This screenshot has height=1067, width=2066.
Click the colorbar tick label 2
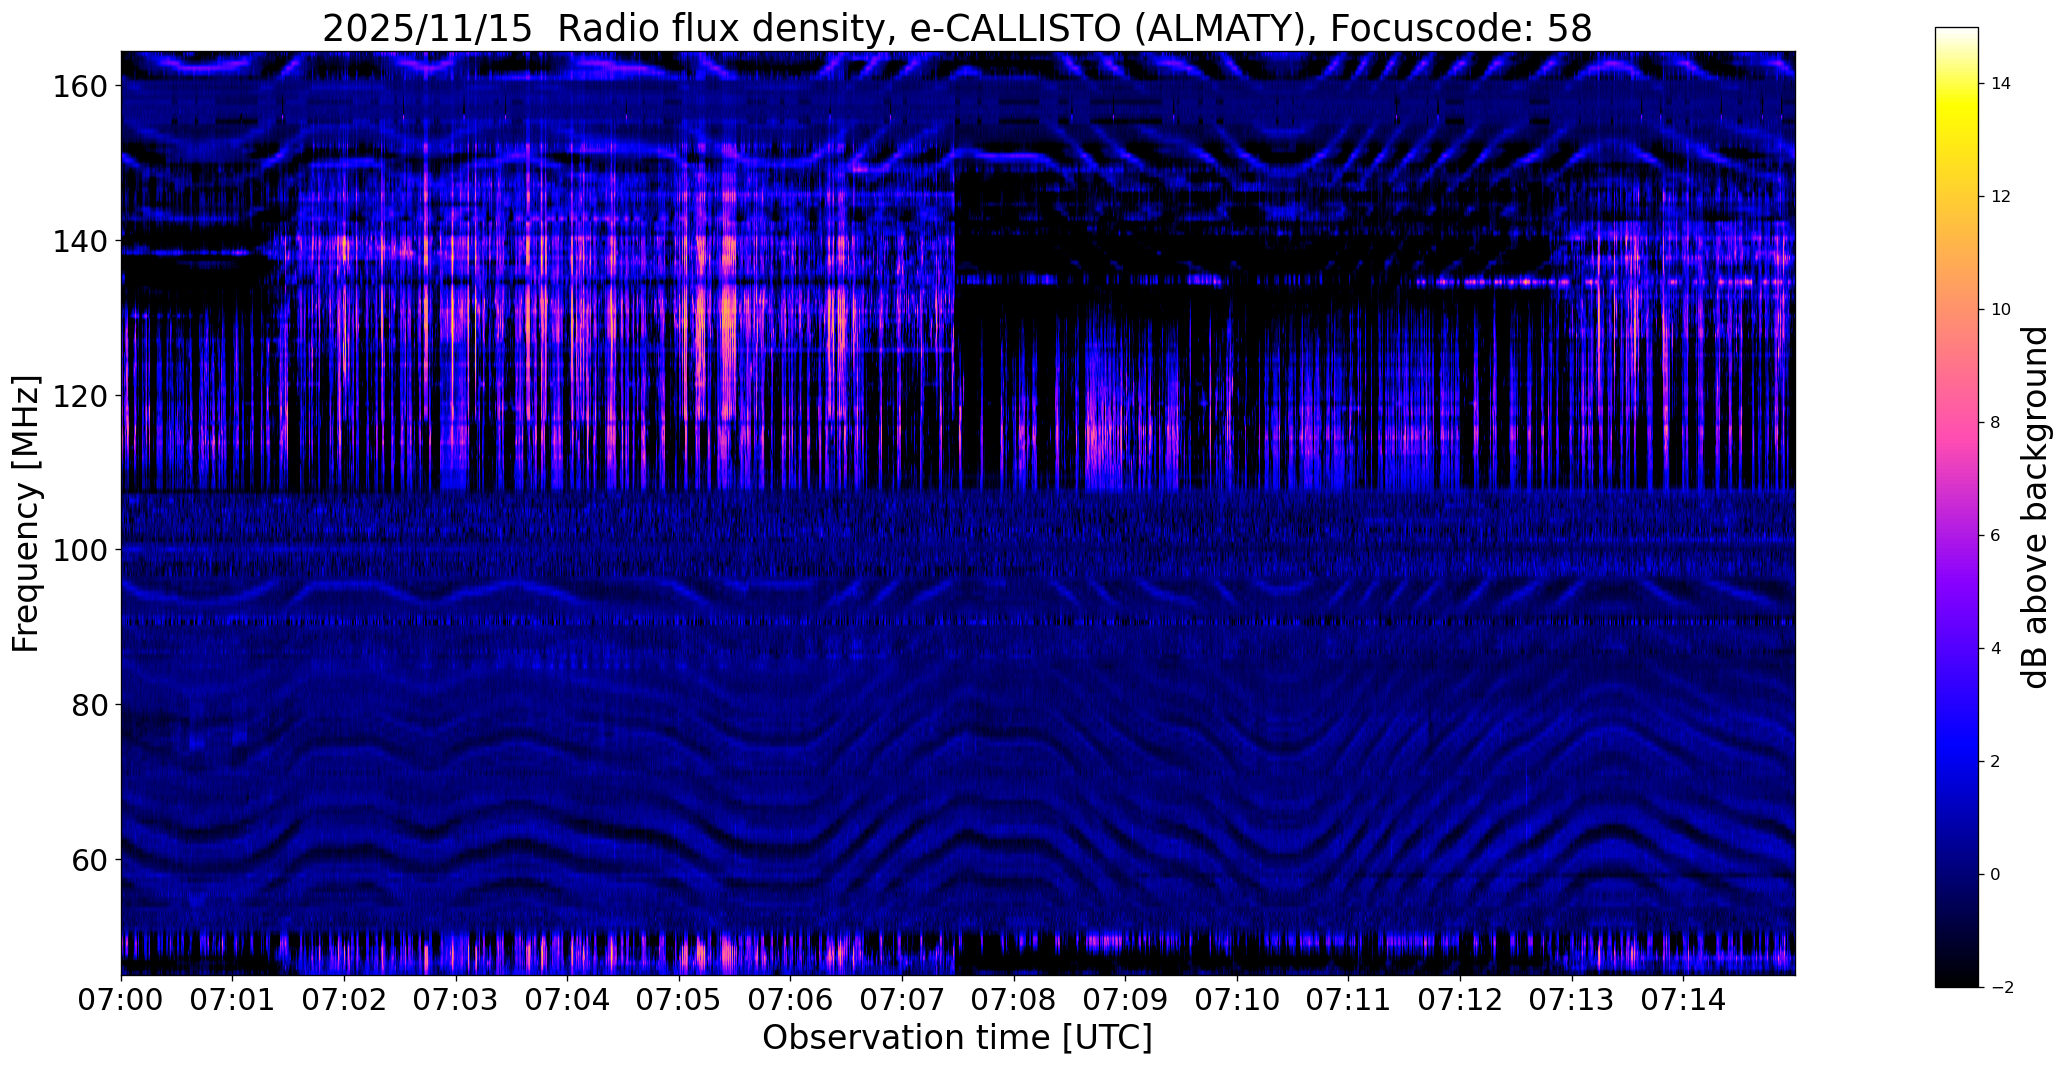(x=1996, y=762)
